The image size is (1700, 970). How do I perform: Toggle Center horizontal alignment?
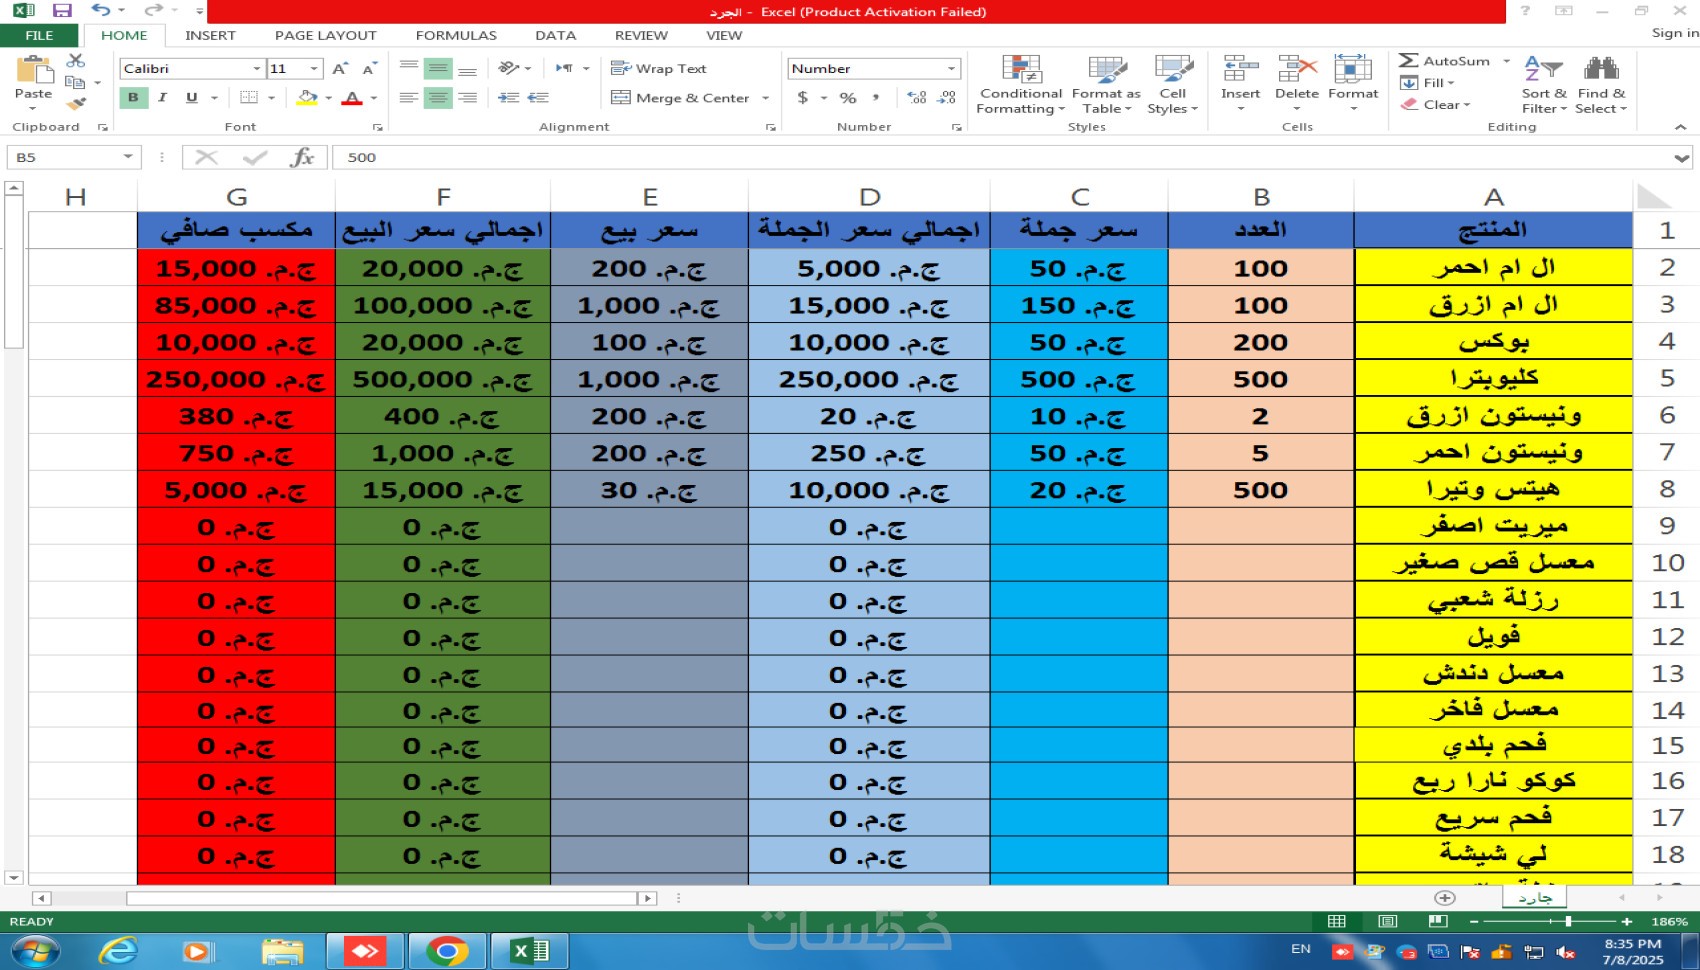click(x=438, y=98)
